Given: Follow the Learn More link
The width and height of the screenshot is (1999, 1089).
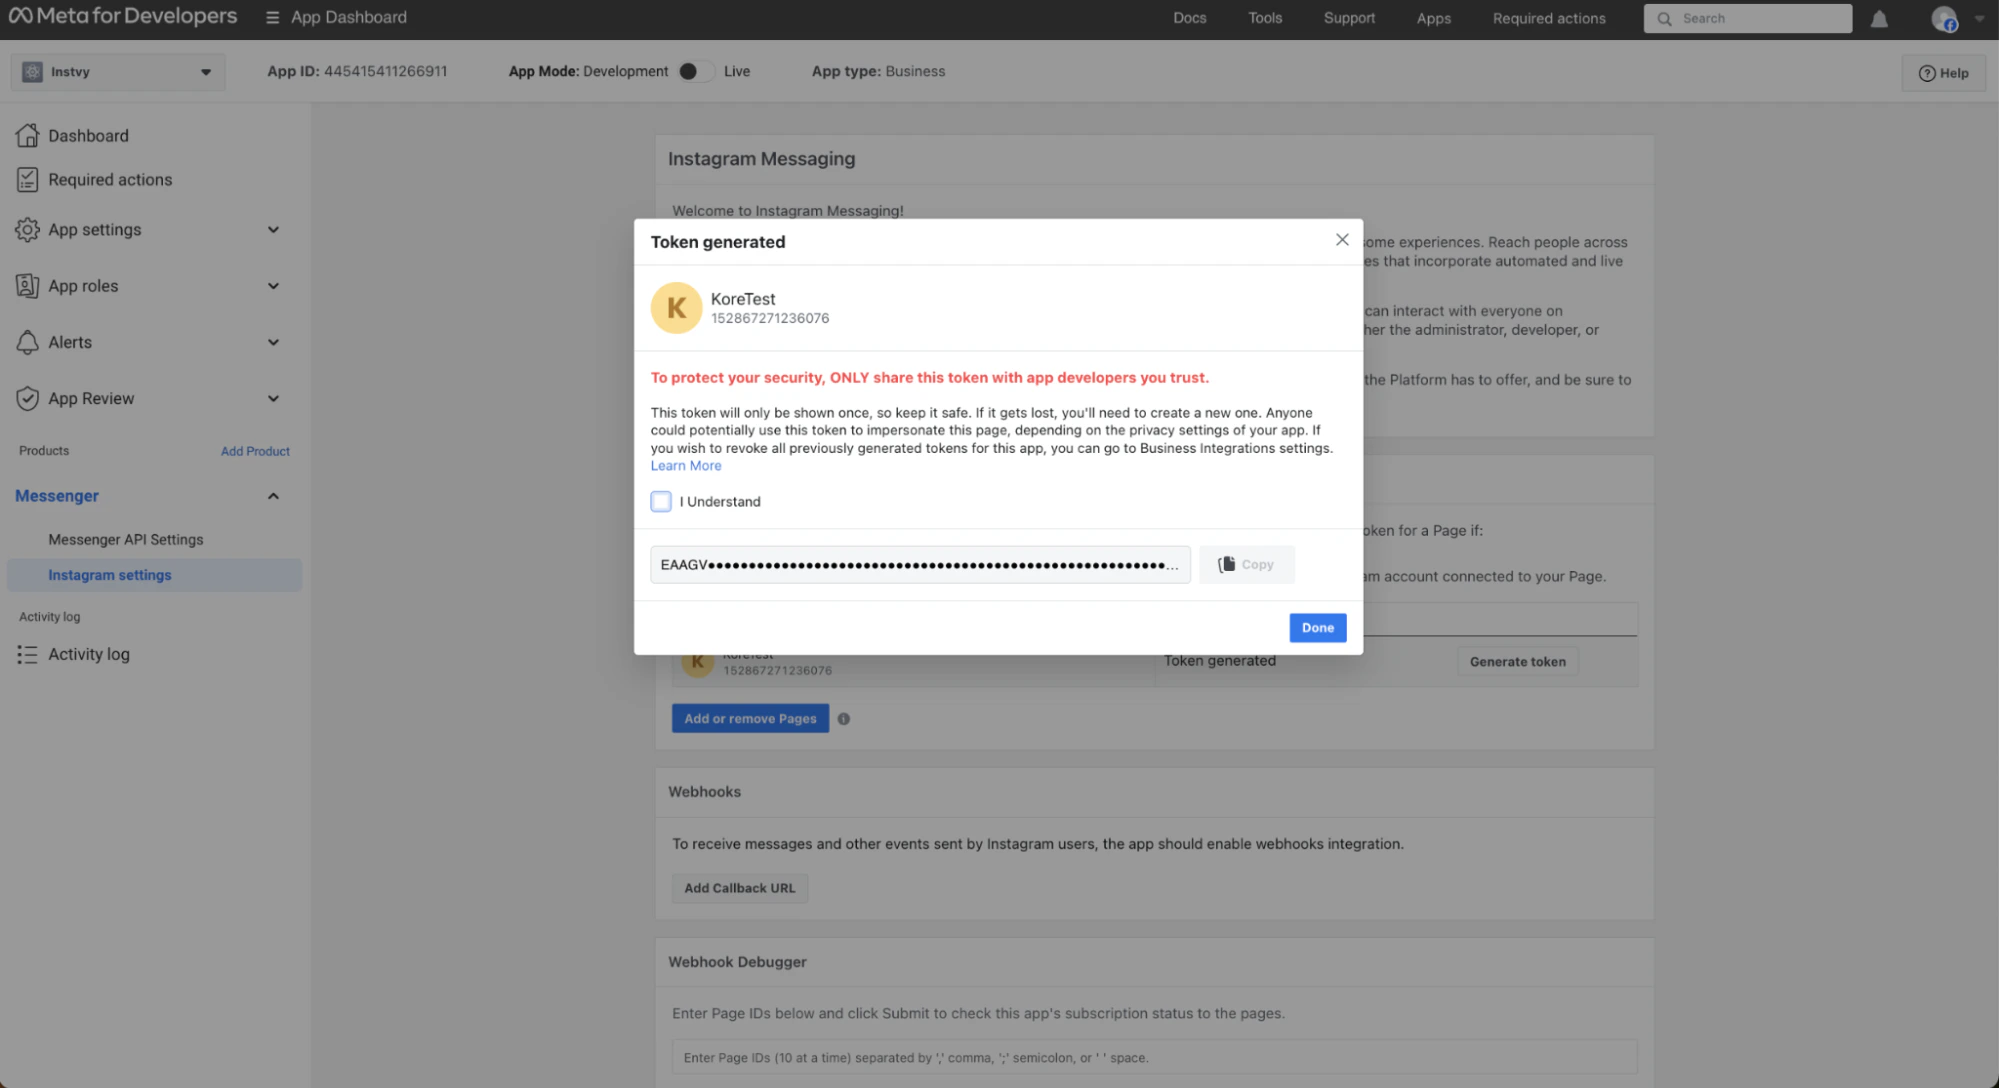Looking at the screenshot, I should (686, 466).
